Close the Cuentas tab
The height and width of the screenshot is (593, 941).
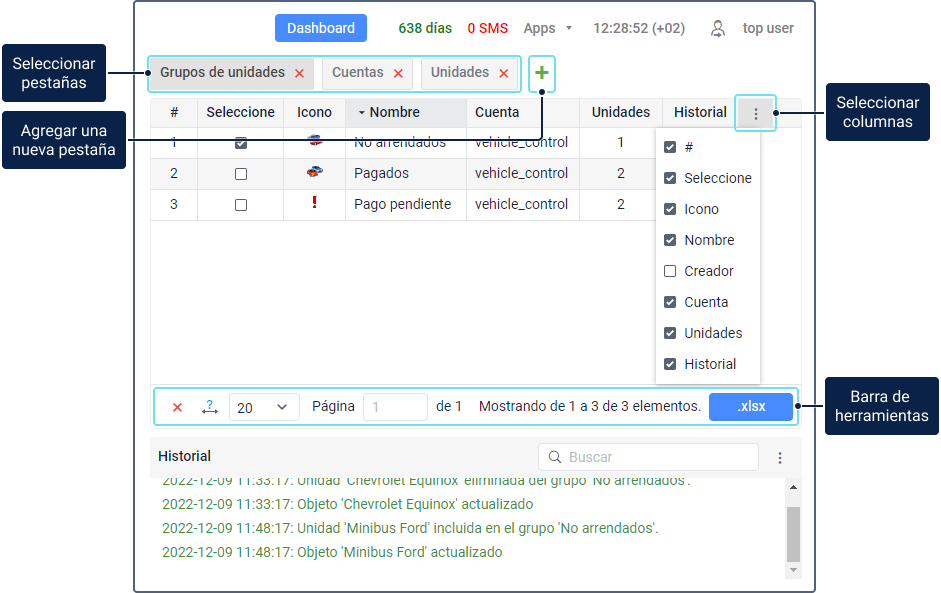point(398,73)
